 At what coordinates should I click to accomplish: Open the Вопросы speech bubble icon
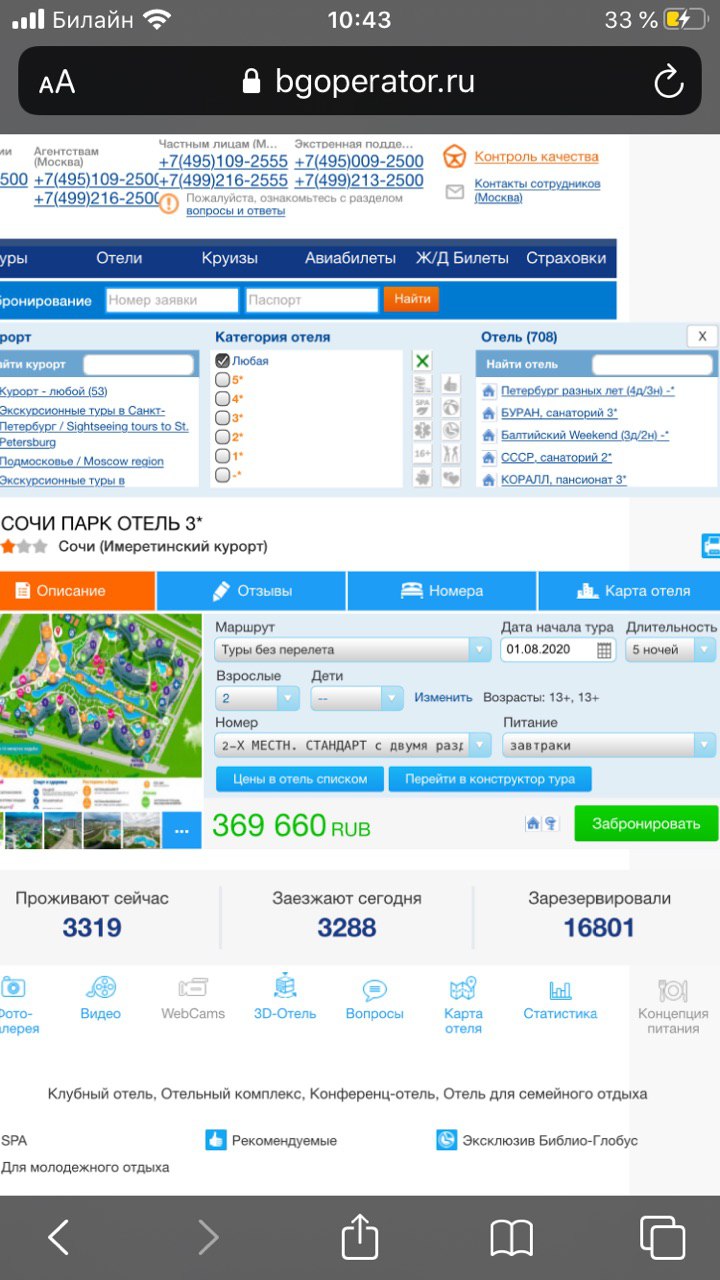(x=374, y=990)
